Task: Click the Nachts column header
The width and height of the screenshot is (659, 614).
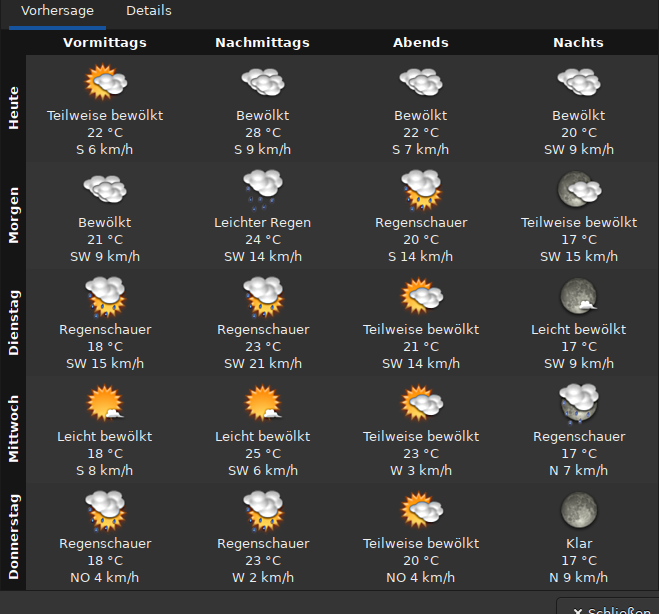Action: coord(578,42)
